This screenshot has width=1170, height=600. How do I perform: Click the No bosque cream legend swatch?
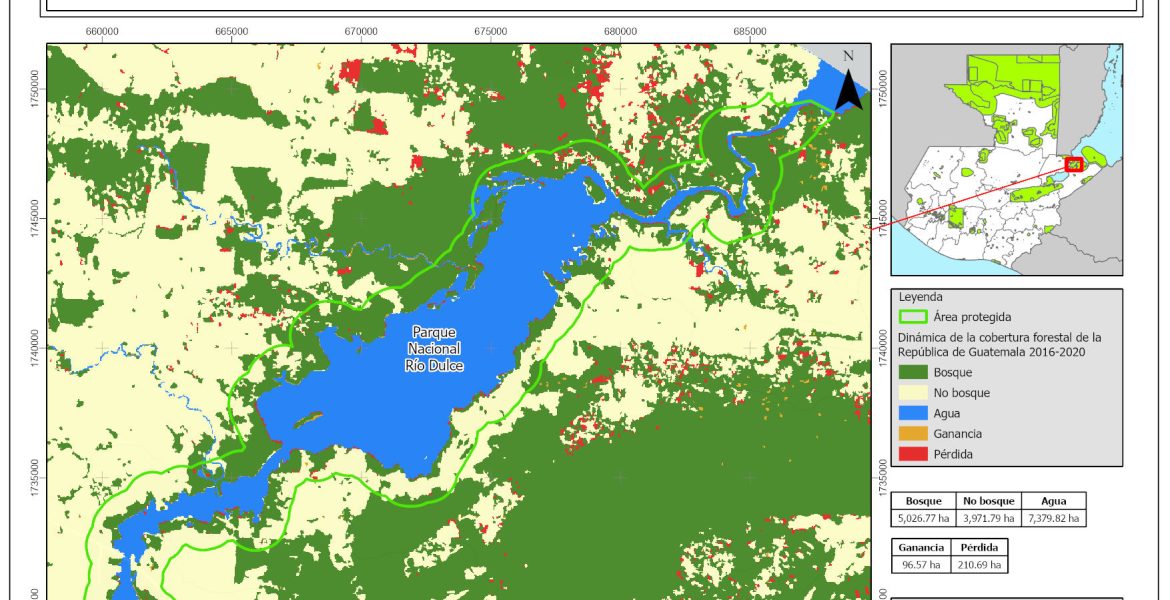click(x=912, y=393)
